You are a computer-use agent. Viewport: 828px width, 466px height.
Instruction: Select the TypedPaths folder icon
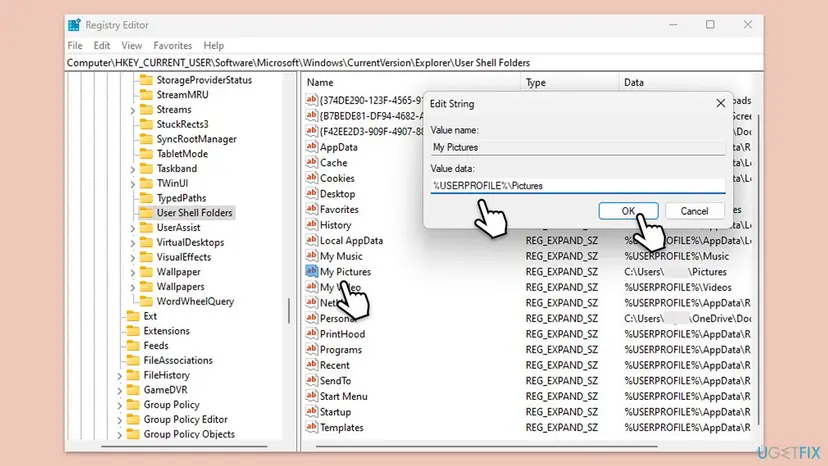click(146, 198)
